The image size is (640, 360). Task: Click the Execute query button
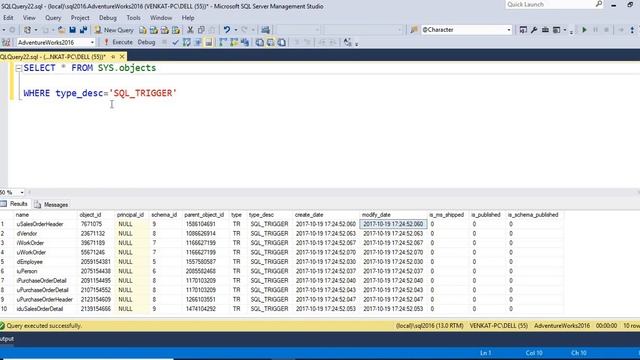point(118,42)
